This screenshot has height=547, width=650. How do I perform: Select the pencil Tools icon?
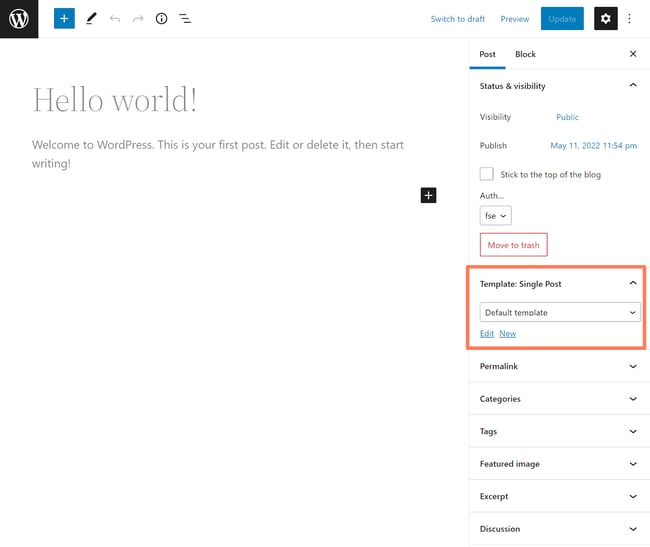91,19
